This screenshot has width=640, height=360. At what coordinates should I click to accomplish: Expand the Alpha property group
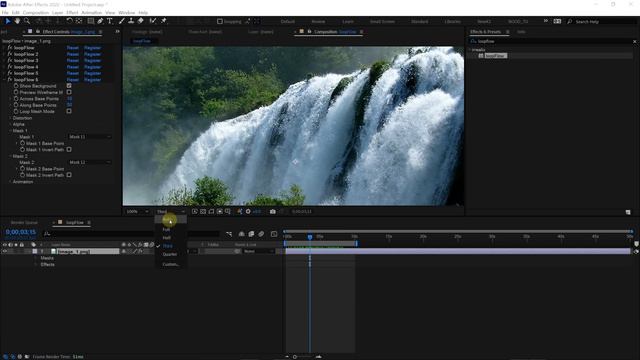[x=10, y=124]
